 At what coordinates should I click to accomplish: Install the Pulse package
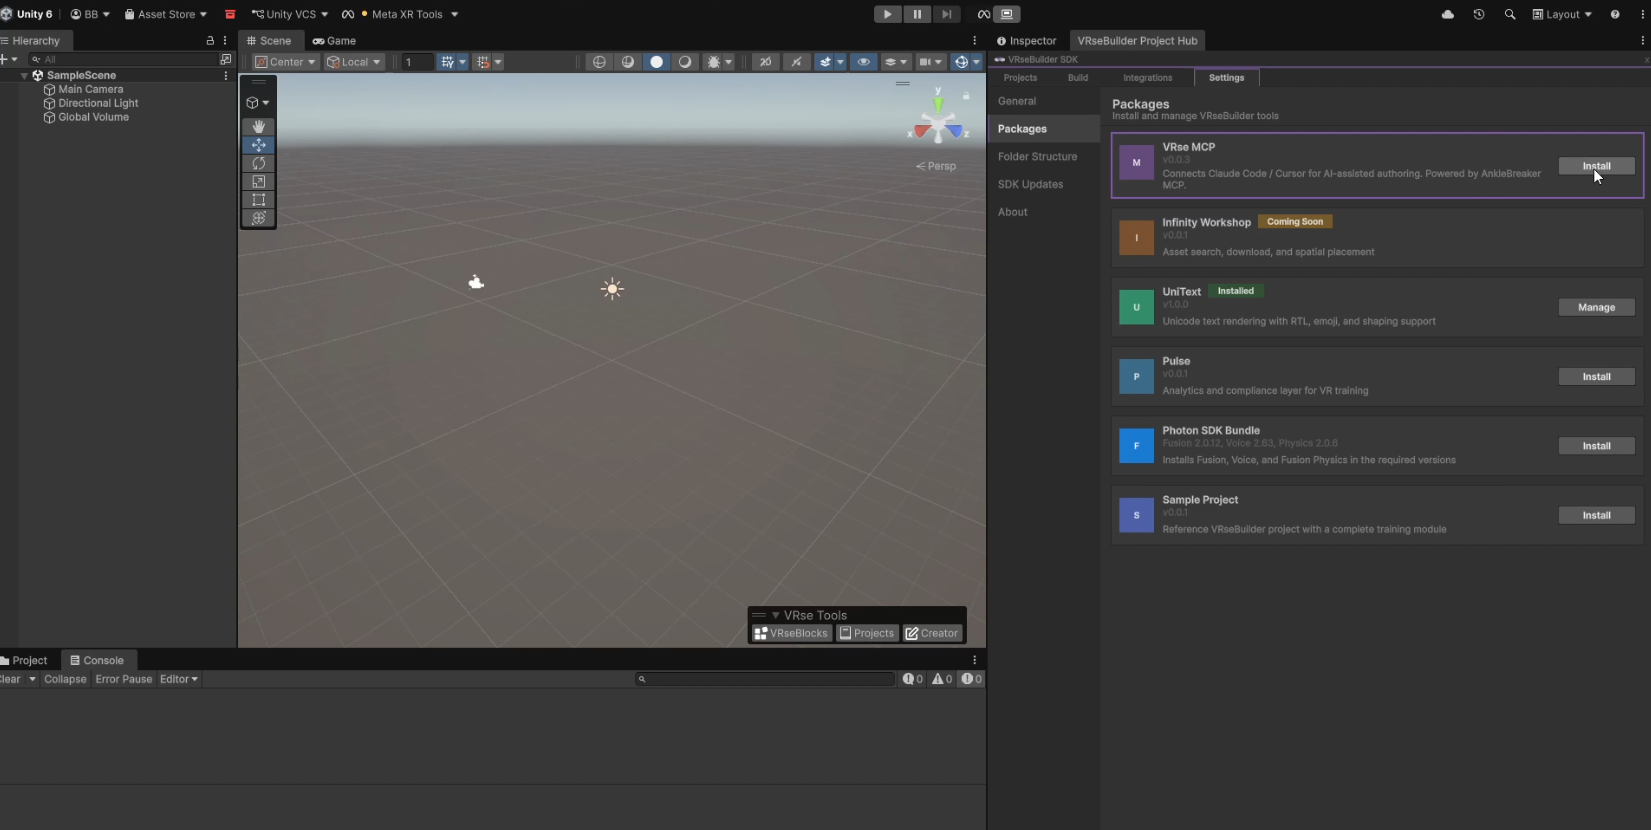tap(1596, 377)
